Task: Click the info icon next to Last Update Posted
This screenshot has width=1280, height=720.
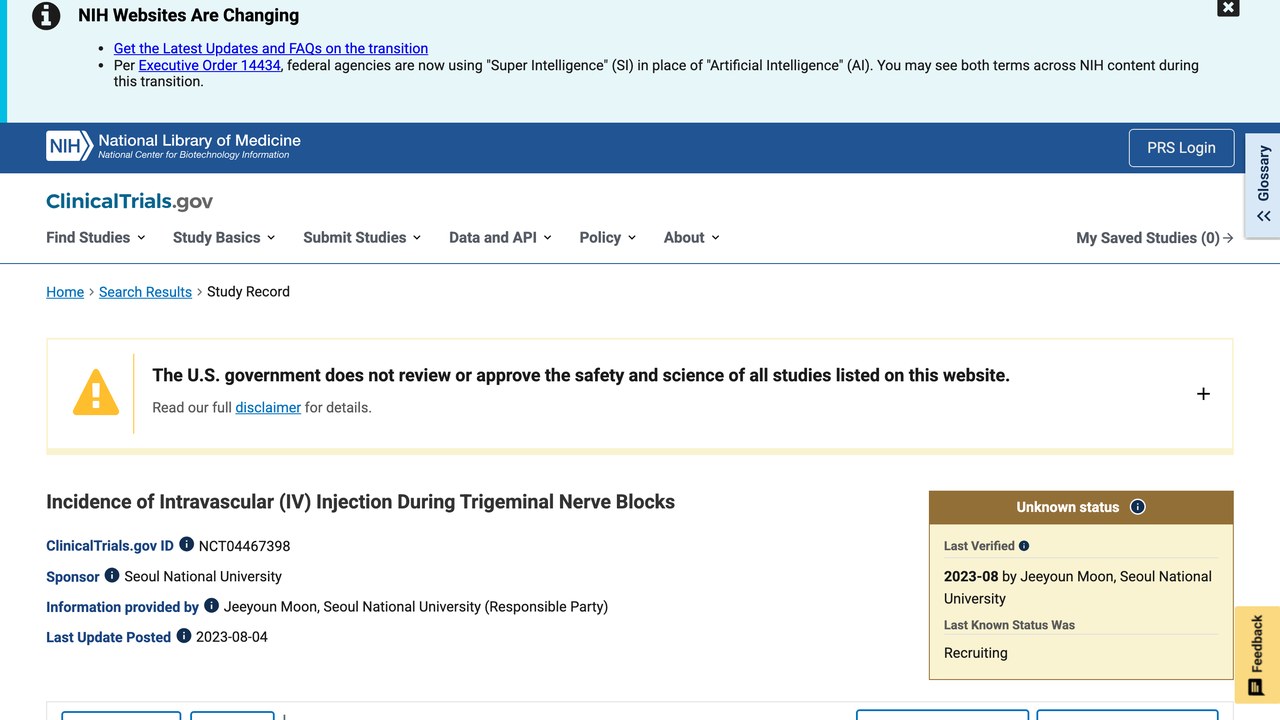Action: click(x=184, y=635)
